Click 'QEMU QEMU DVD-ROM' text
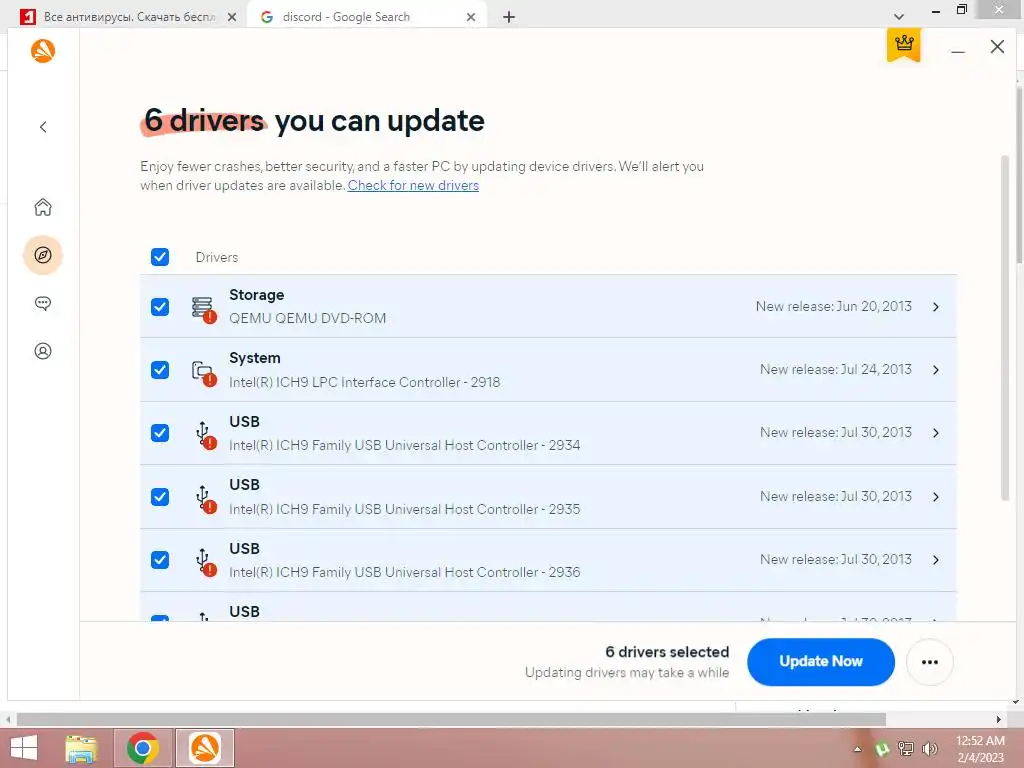Screen dimensions: 1024x768 (x=308, y=318)
